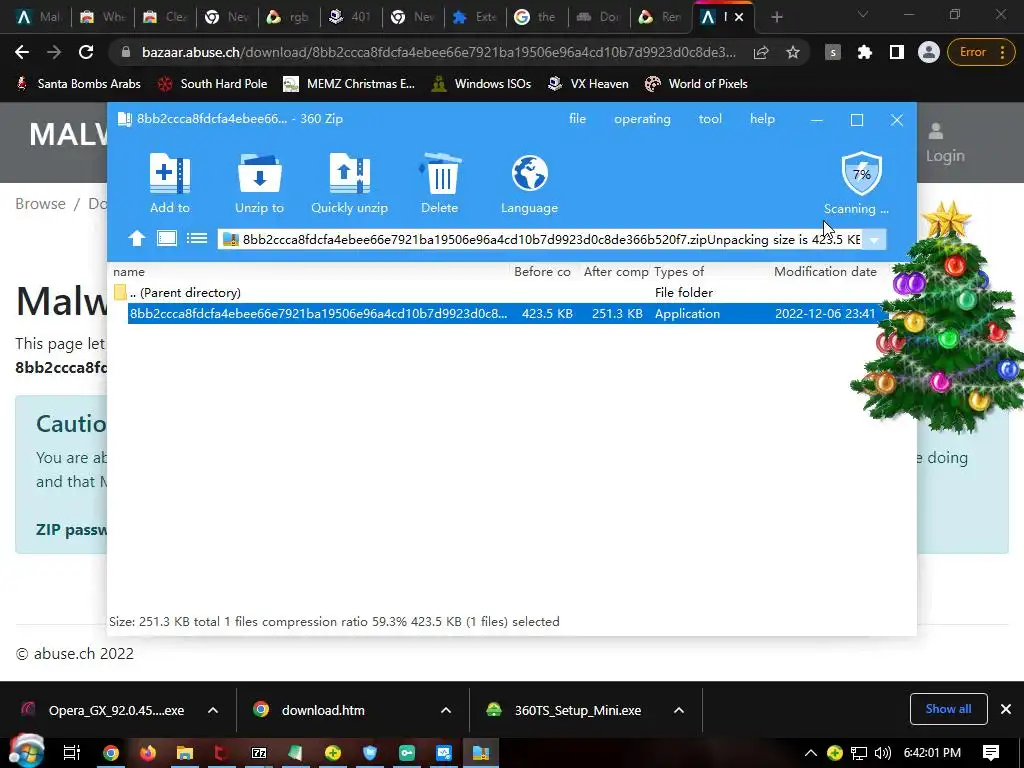This screenshot has height=768, width=1024.
Task: Go up one directory with the arrow
Action: [136, 238]
